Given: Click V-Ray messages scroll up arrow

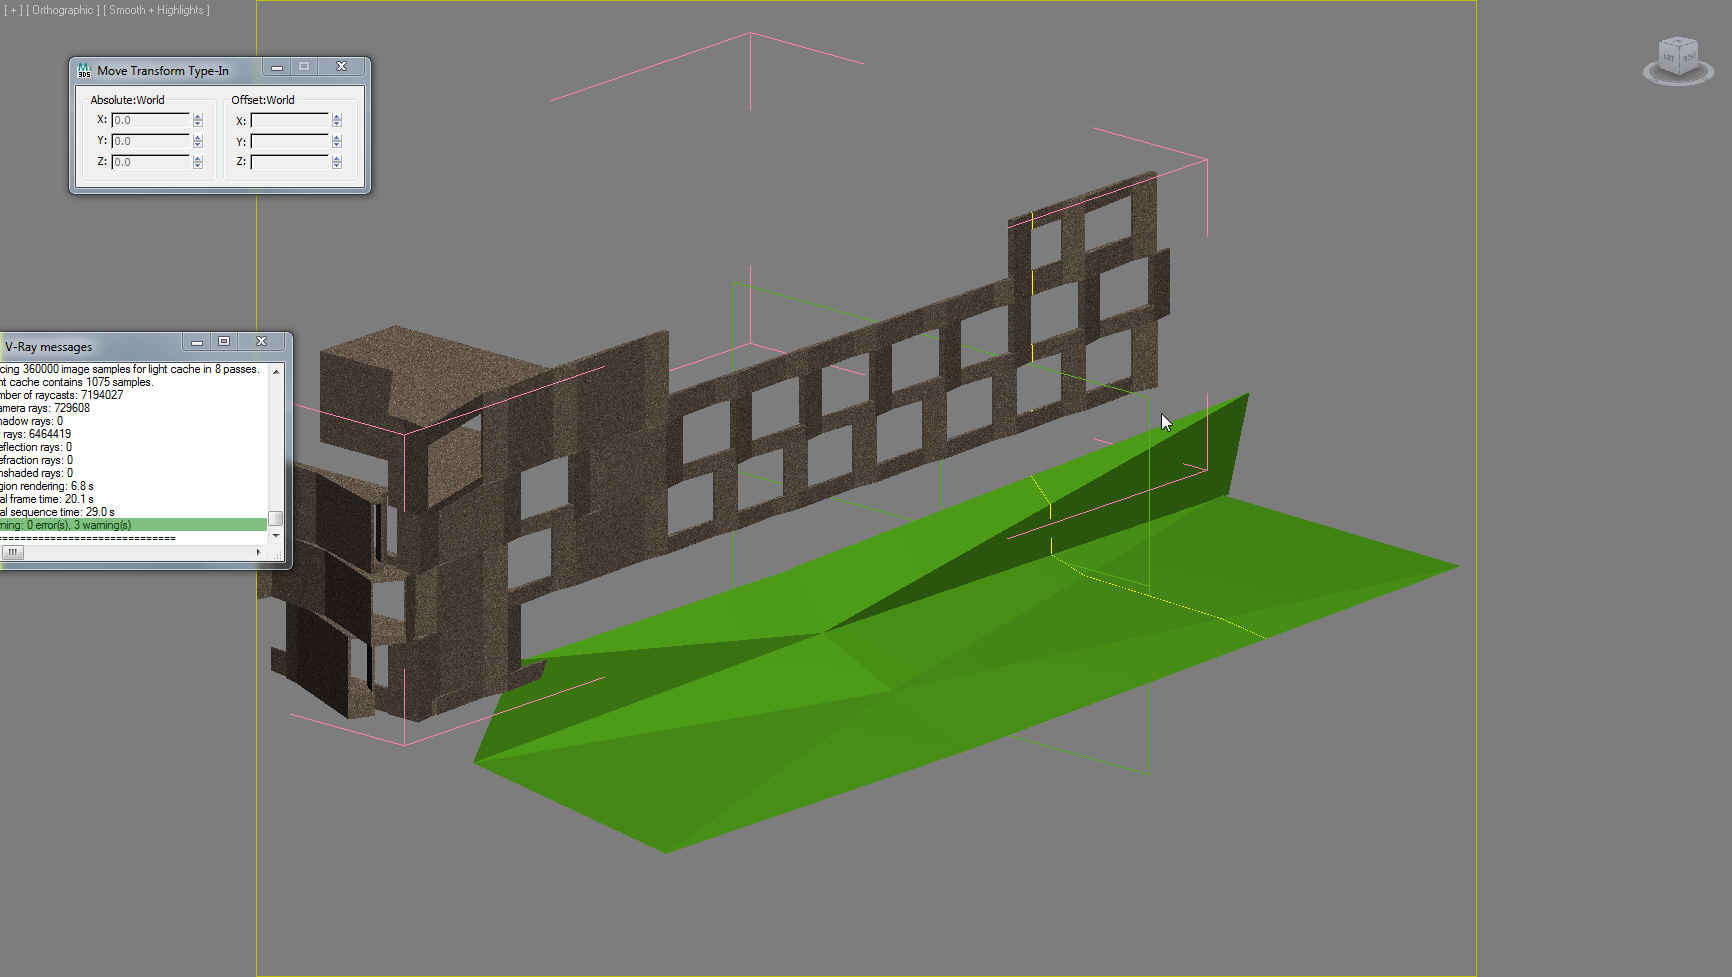Looking at the screenshot, I should coord(276,371).
